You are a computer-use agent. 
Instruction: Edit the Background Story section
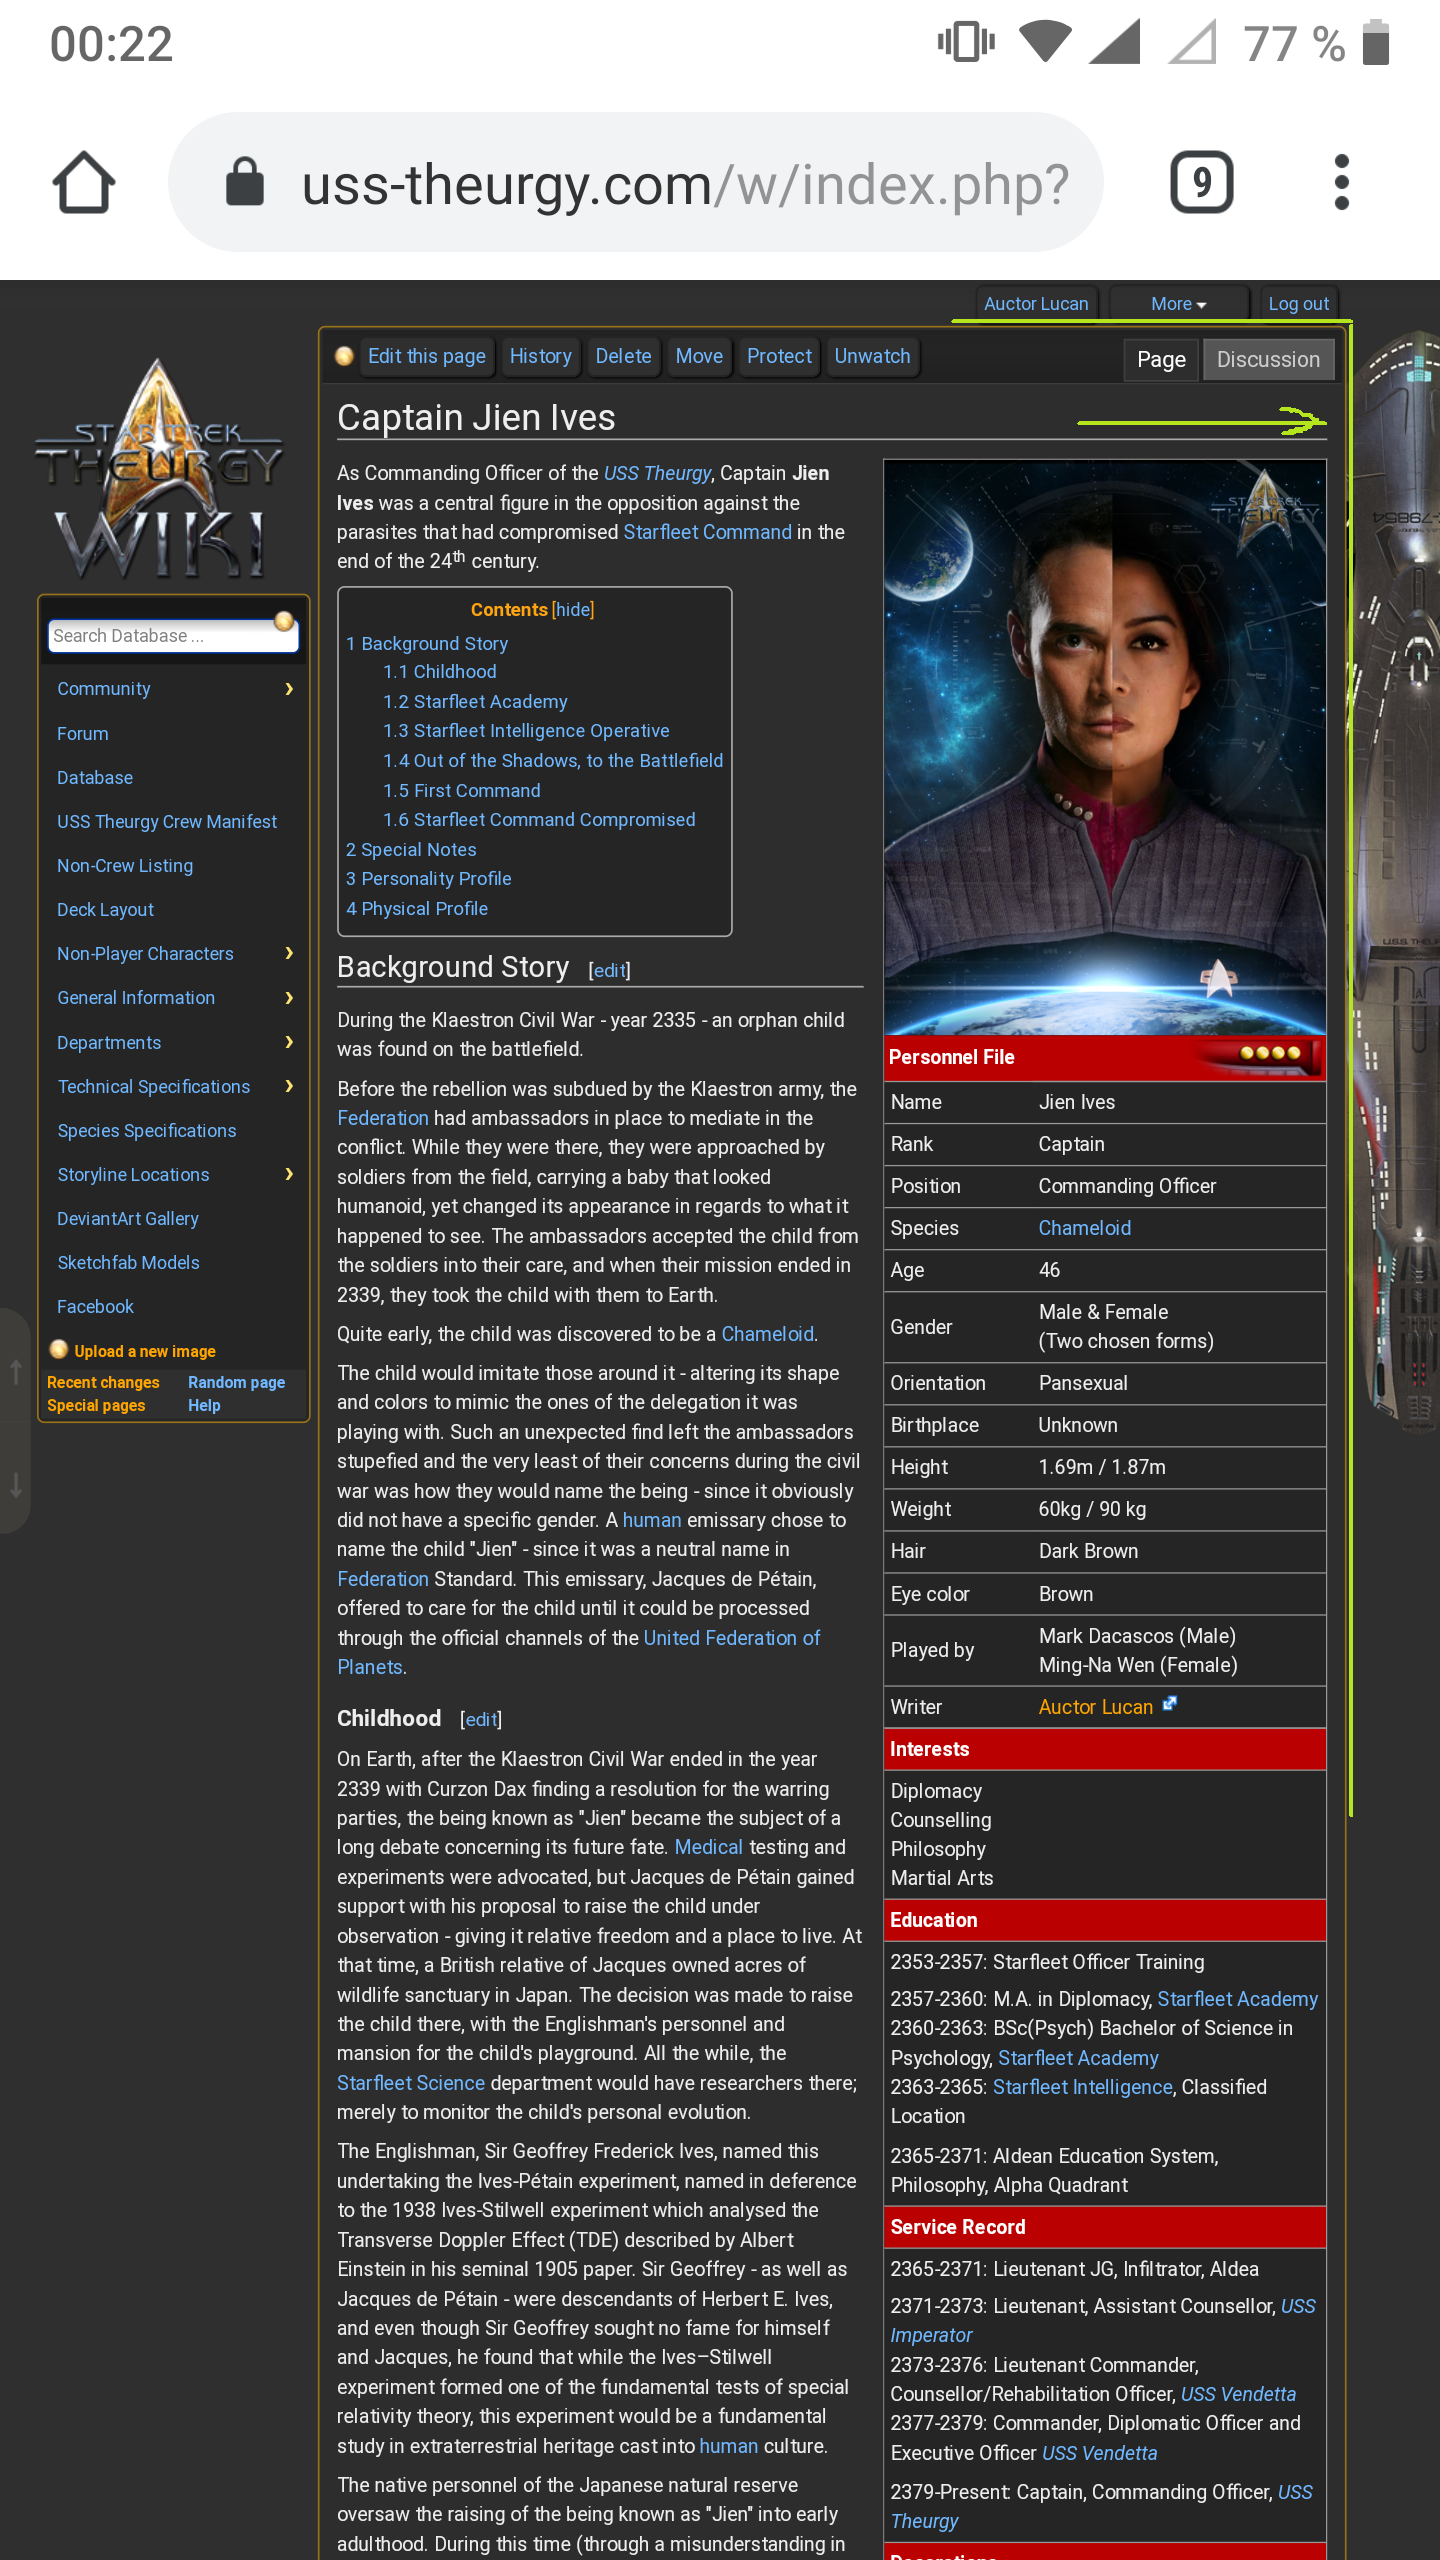[609, 970]
